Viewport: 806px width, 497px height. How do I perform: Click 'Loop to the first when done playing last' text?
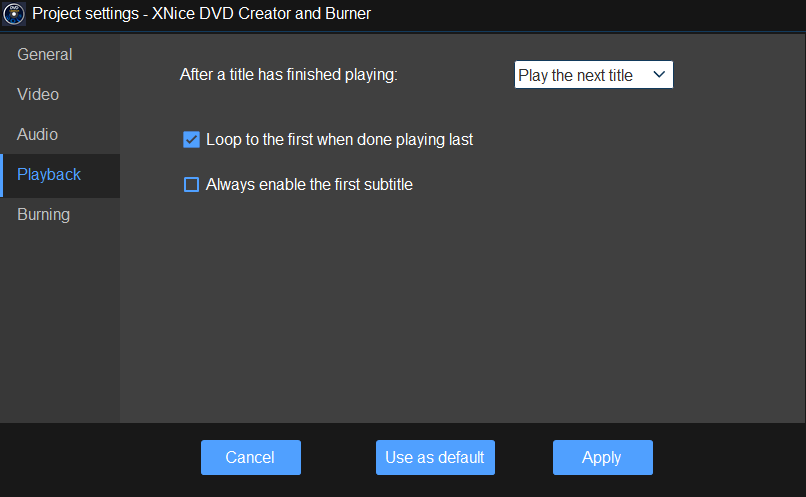339,140
